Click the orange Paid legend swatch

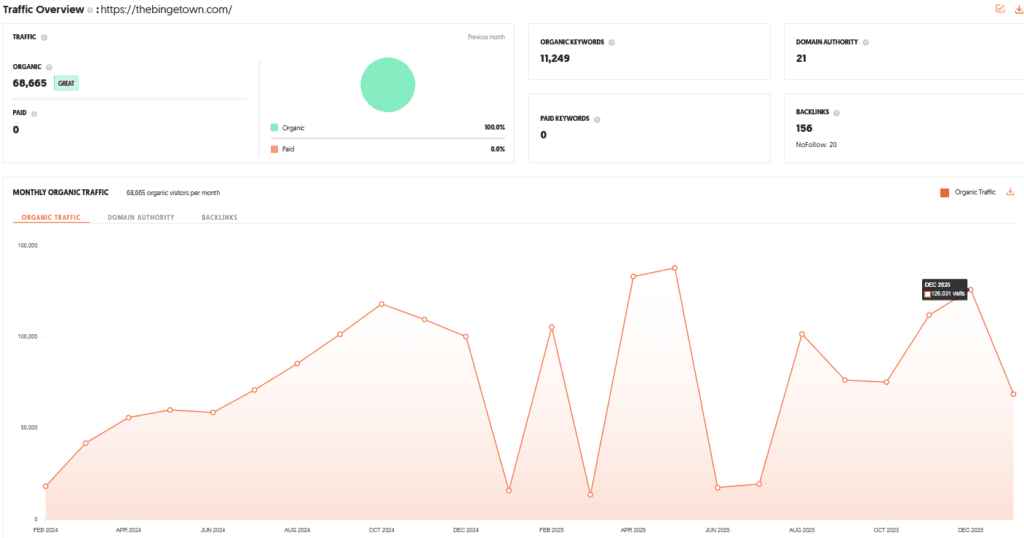pos(274,149)
